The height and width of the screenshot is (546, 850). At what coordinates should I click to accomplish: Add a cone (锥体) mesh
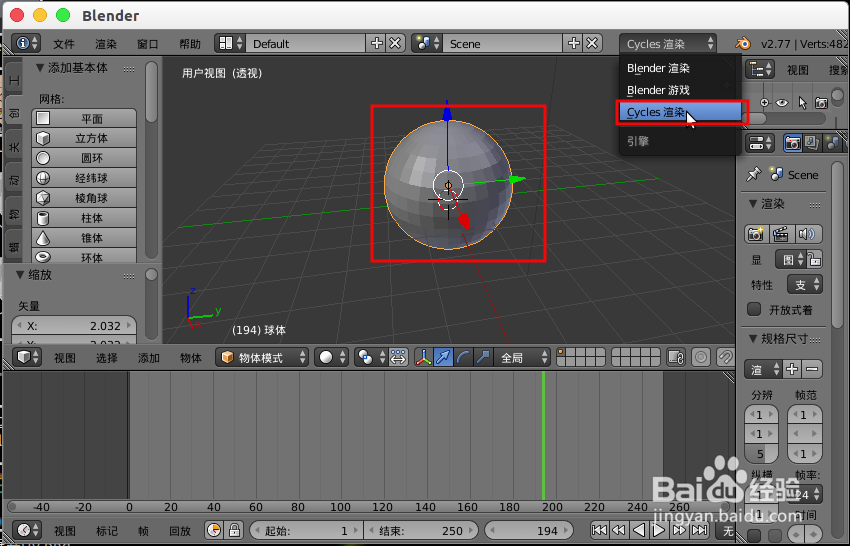(84, 238)
